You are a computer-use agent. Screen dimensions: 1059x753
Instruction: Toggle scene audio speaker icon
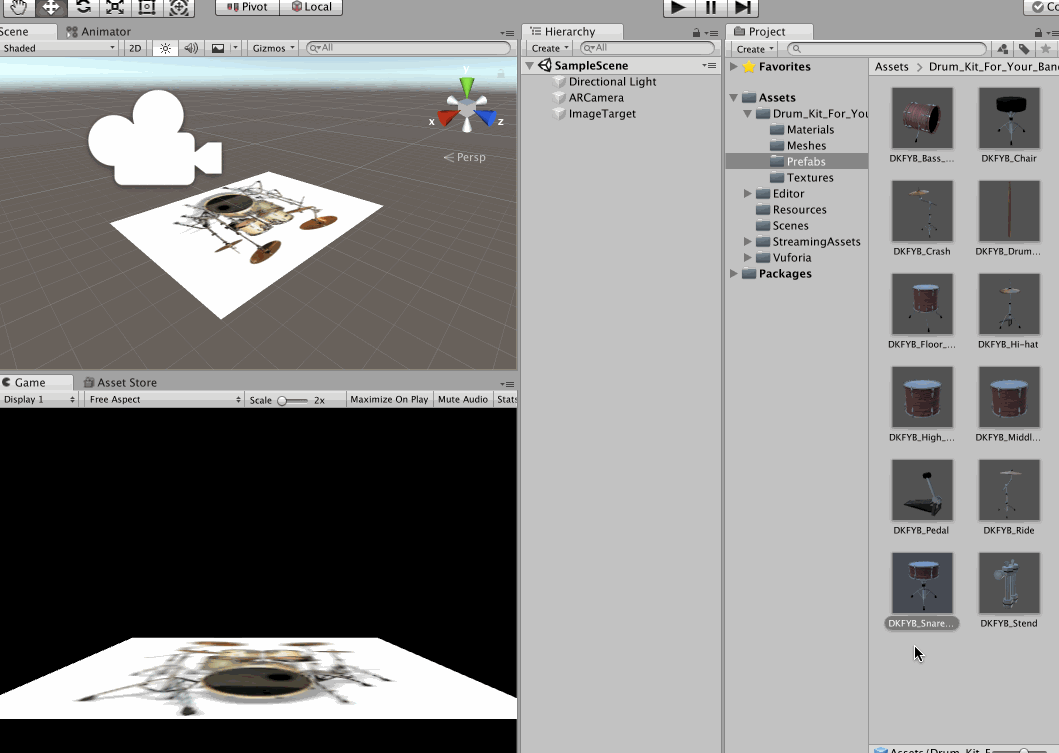[x=191, y=48]
